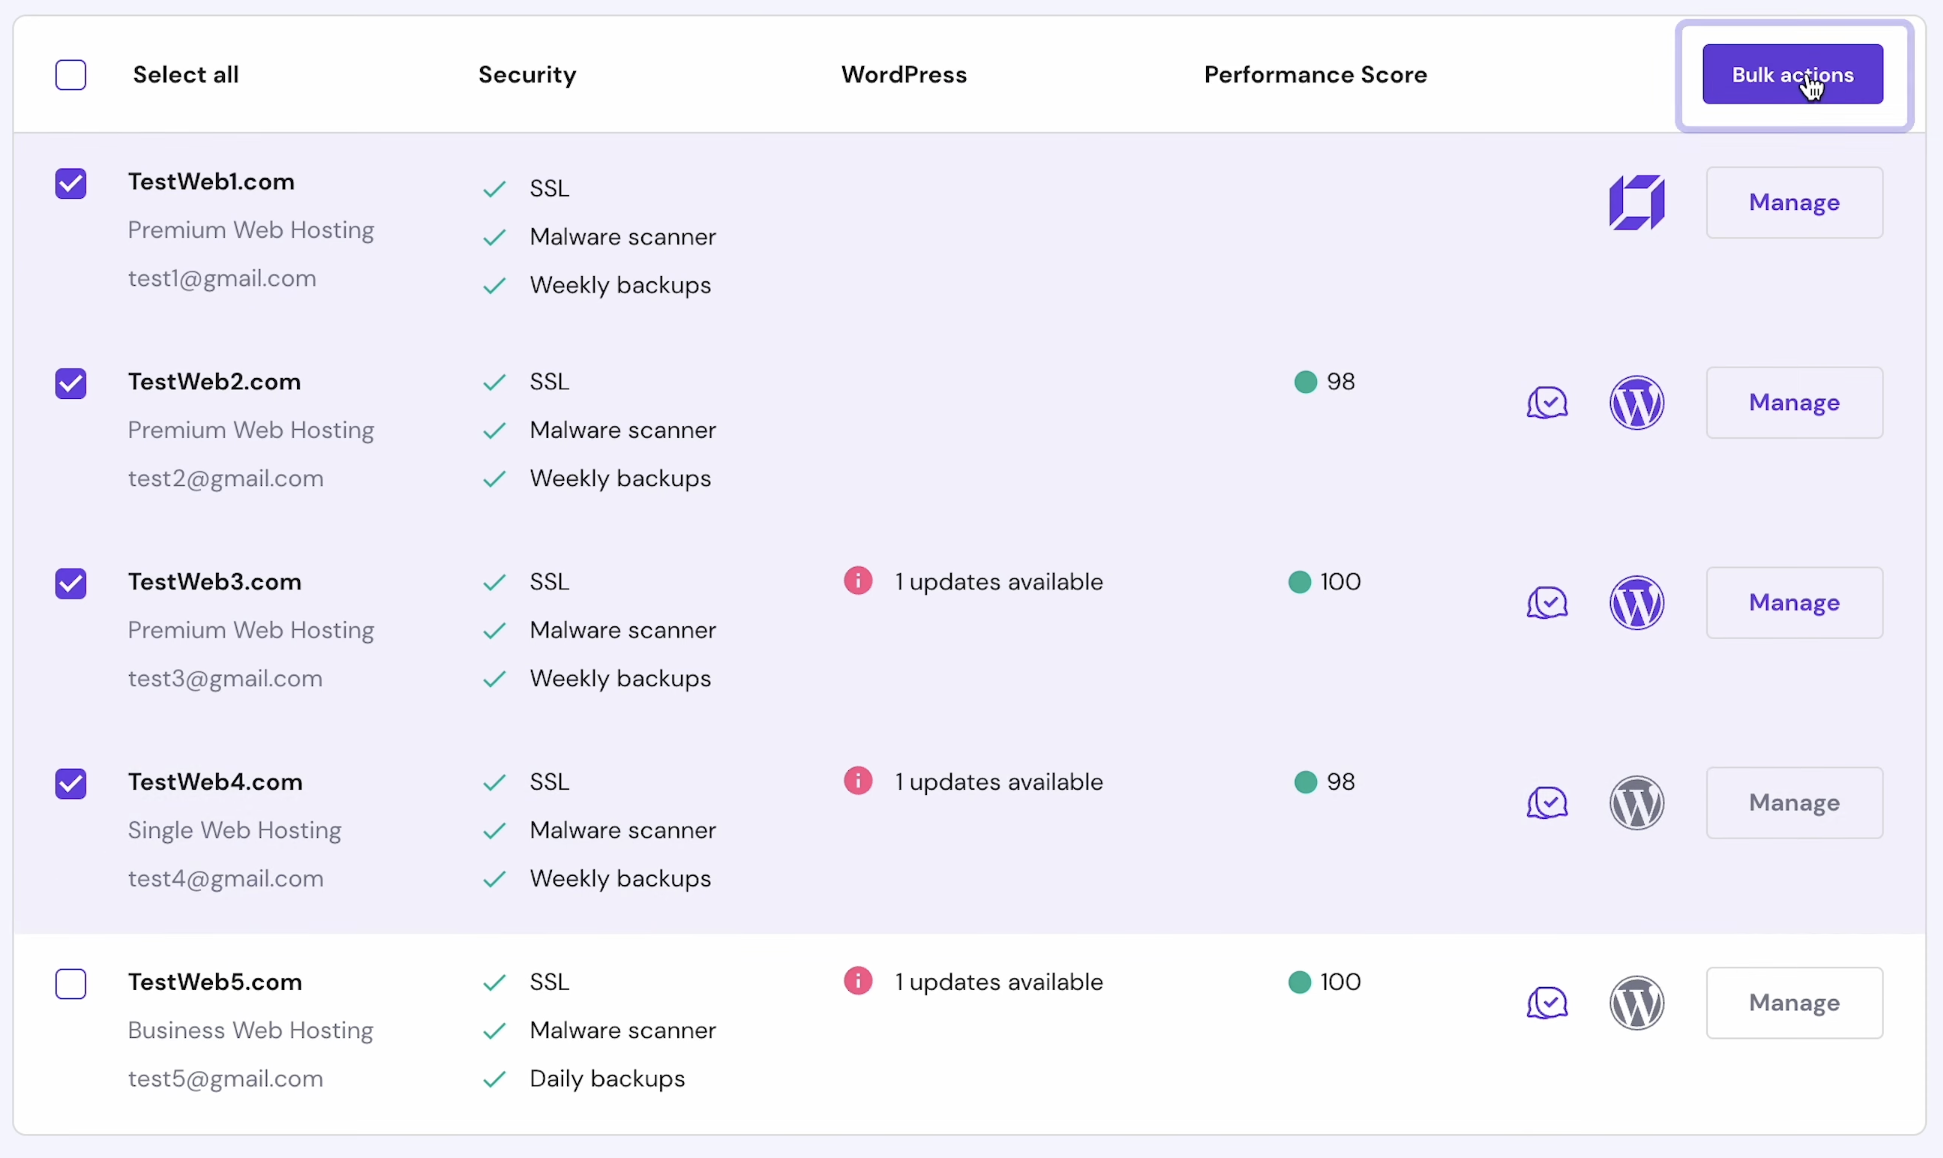Click the red info icon in TestWeb5.com row

pyautogui.click(x=858, y=981)
